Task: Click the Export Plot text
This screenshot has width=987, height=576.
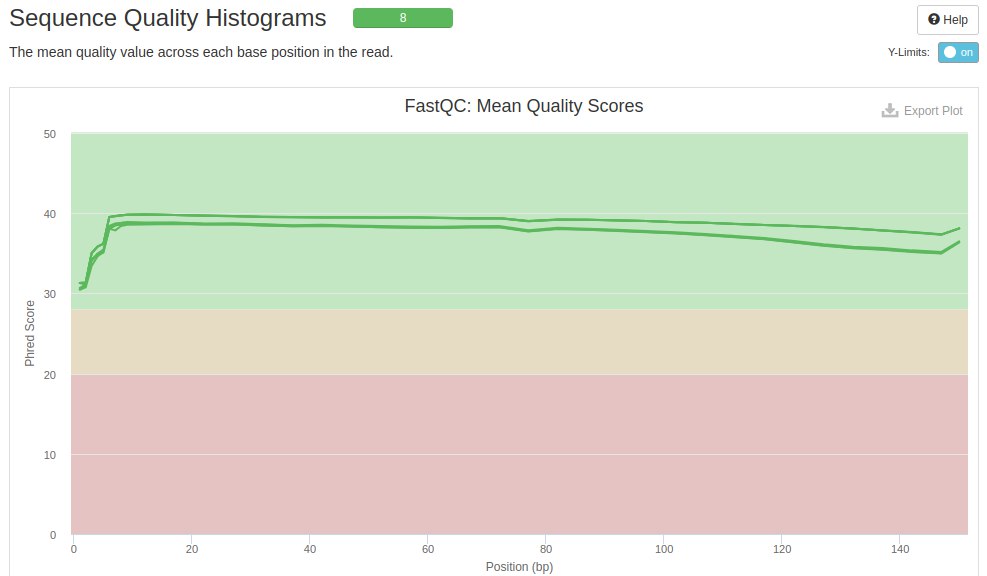Action: (x=933, y=111)
